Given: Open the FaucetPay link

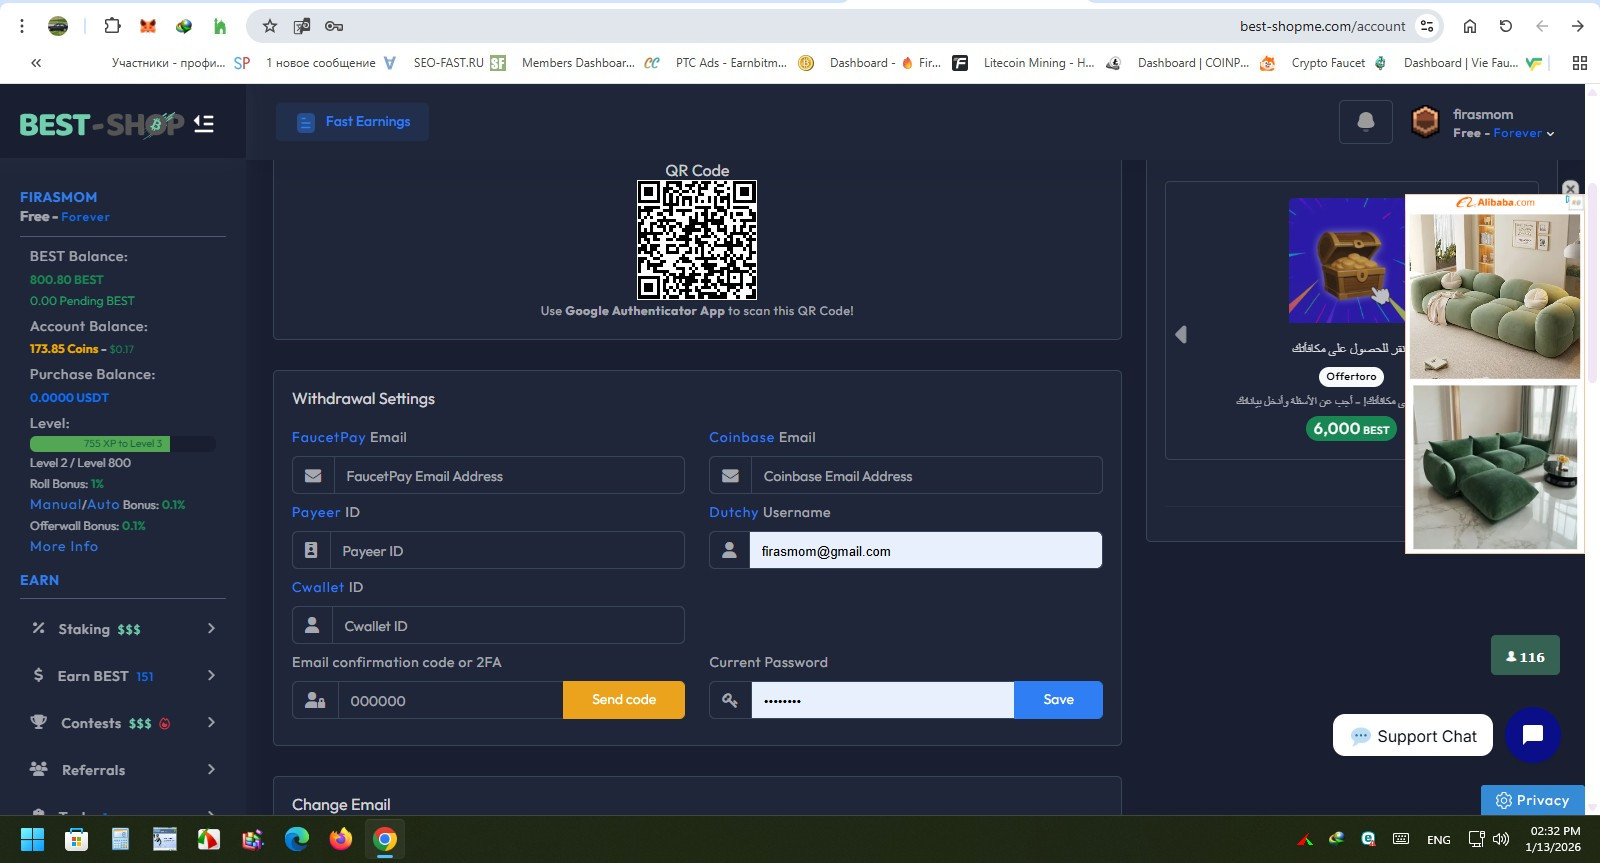Looking at the screenshot, I should (x=329, y=437).
